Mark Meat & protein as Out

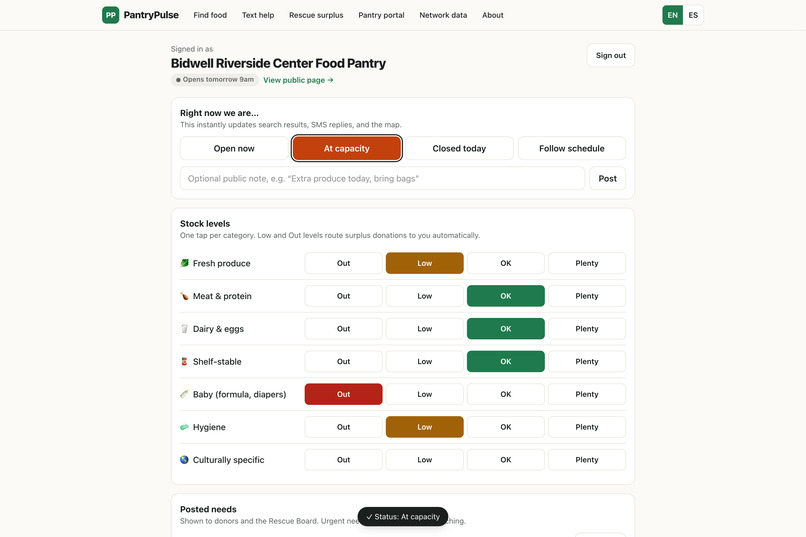click(343, 296)
